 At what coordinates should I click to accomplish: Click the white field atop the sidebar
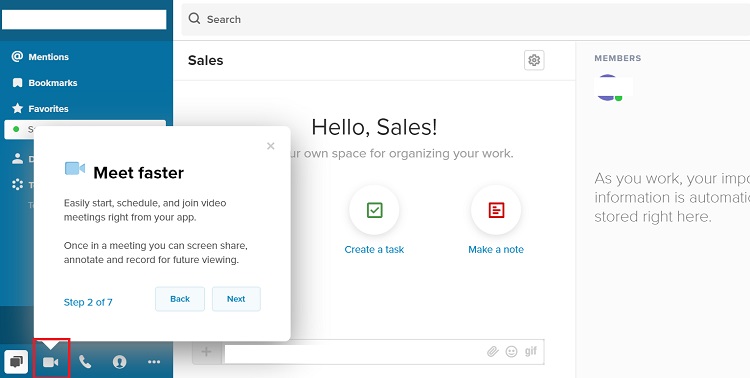tap(84, 20)
